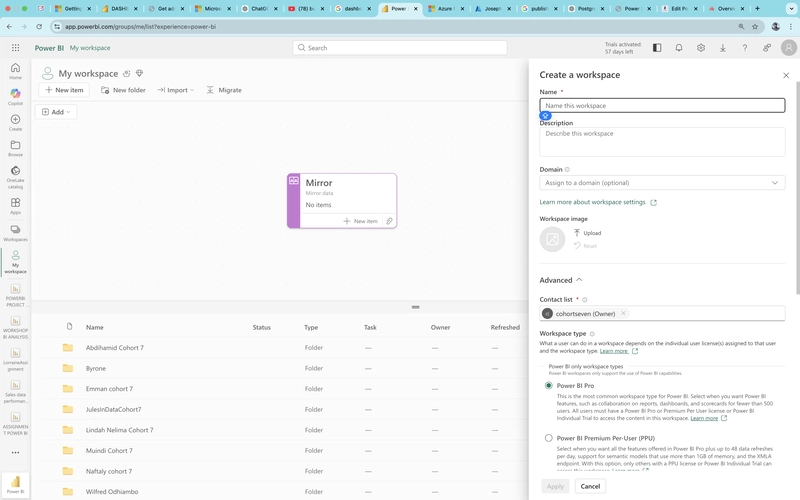Viewport: 800px width, 500px height.
Task: Open Lindah Nelima Cohort 7 folder
Action: point(119,430)
